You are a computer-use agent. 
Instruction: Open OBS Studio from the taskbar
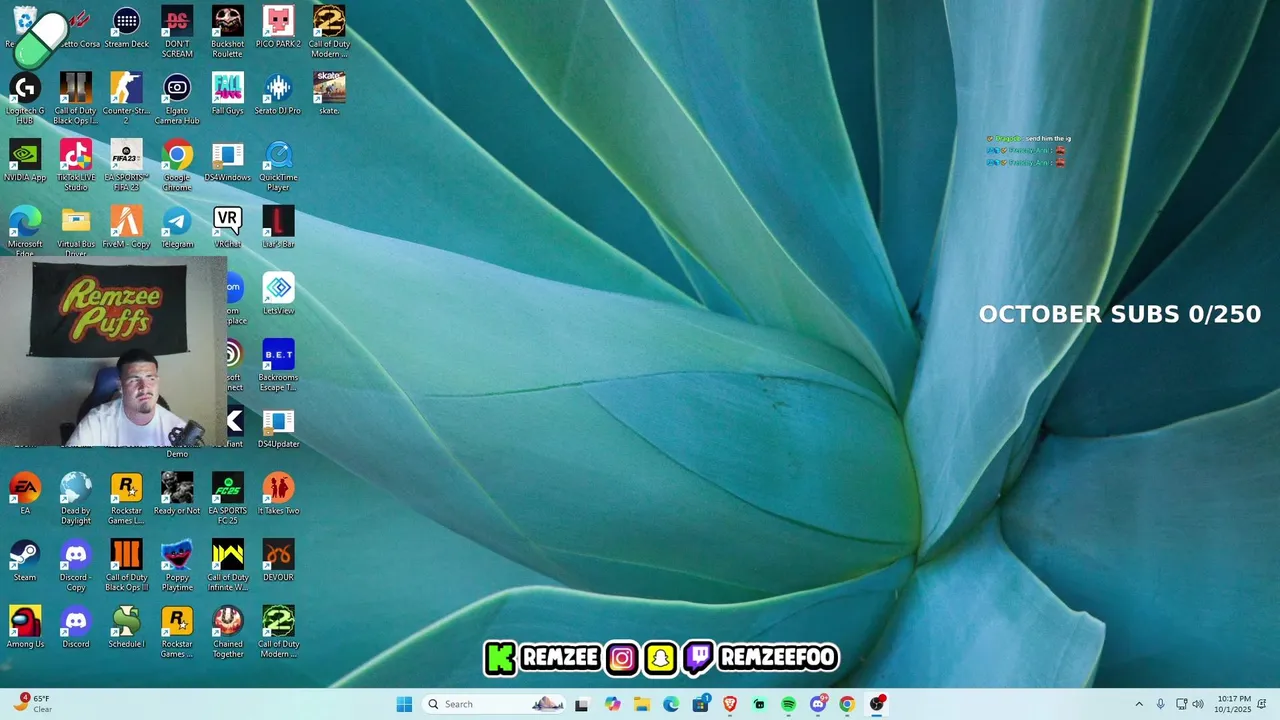click(x=877, y=704)
